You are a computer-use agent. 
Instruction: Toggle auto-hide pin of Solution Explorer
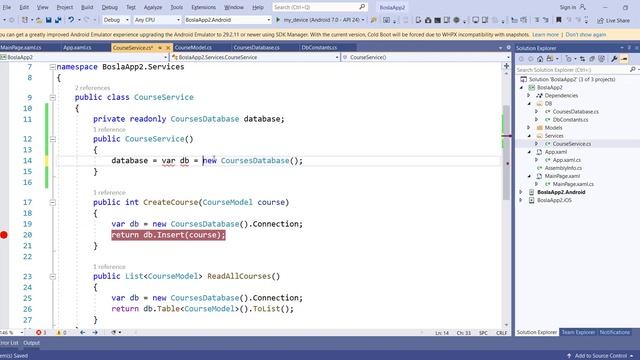[x=629, y=48]
